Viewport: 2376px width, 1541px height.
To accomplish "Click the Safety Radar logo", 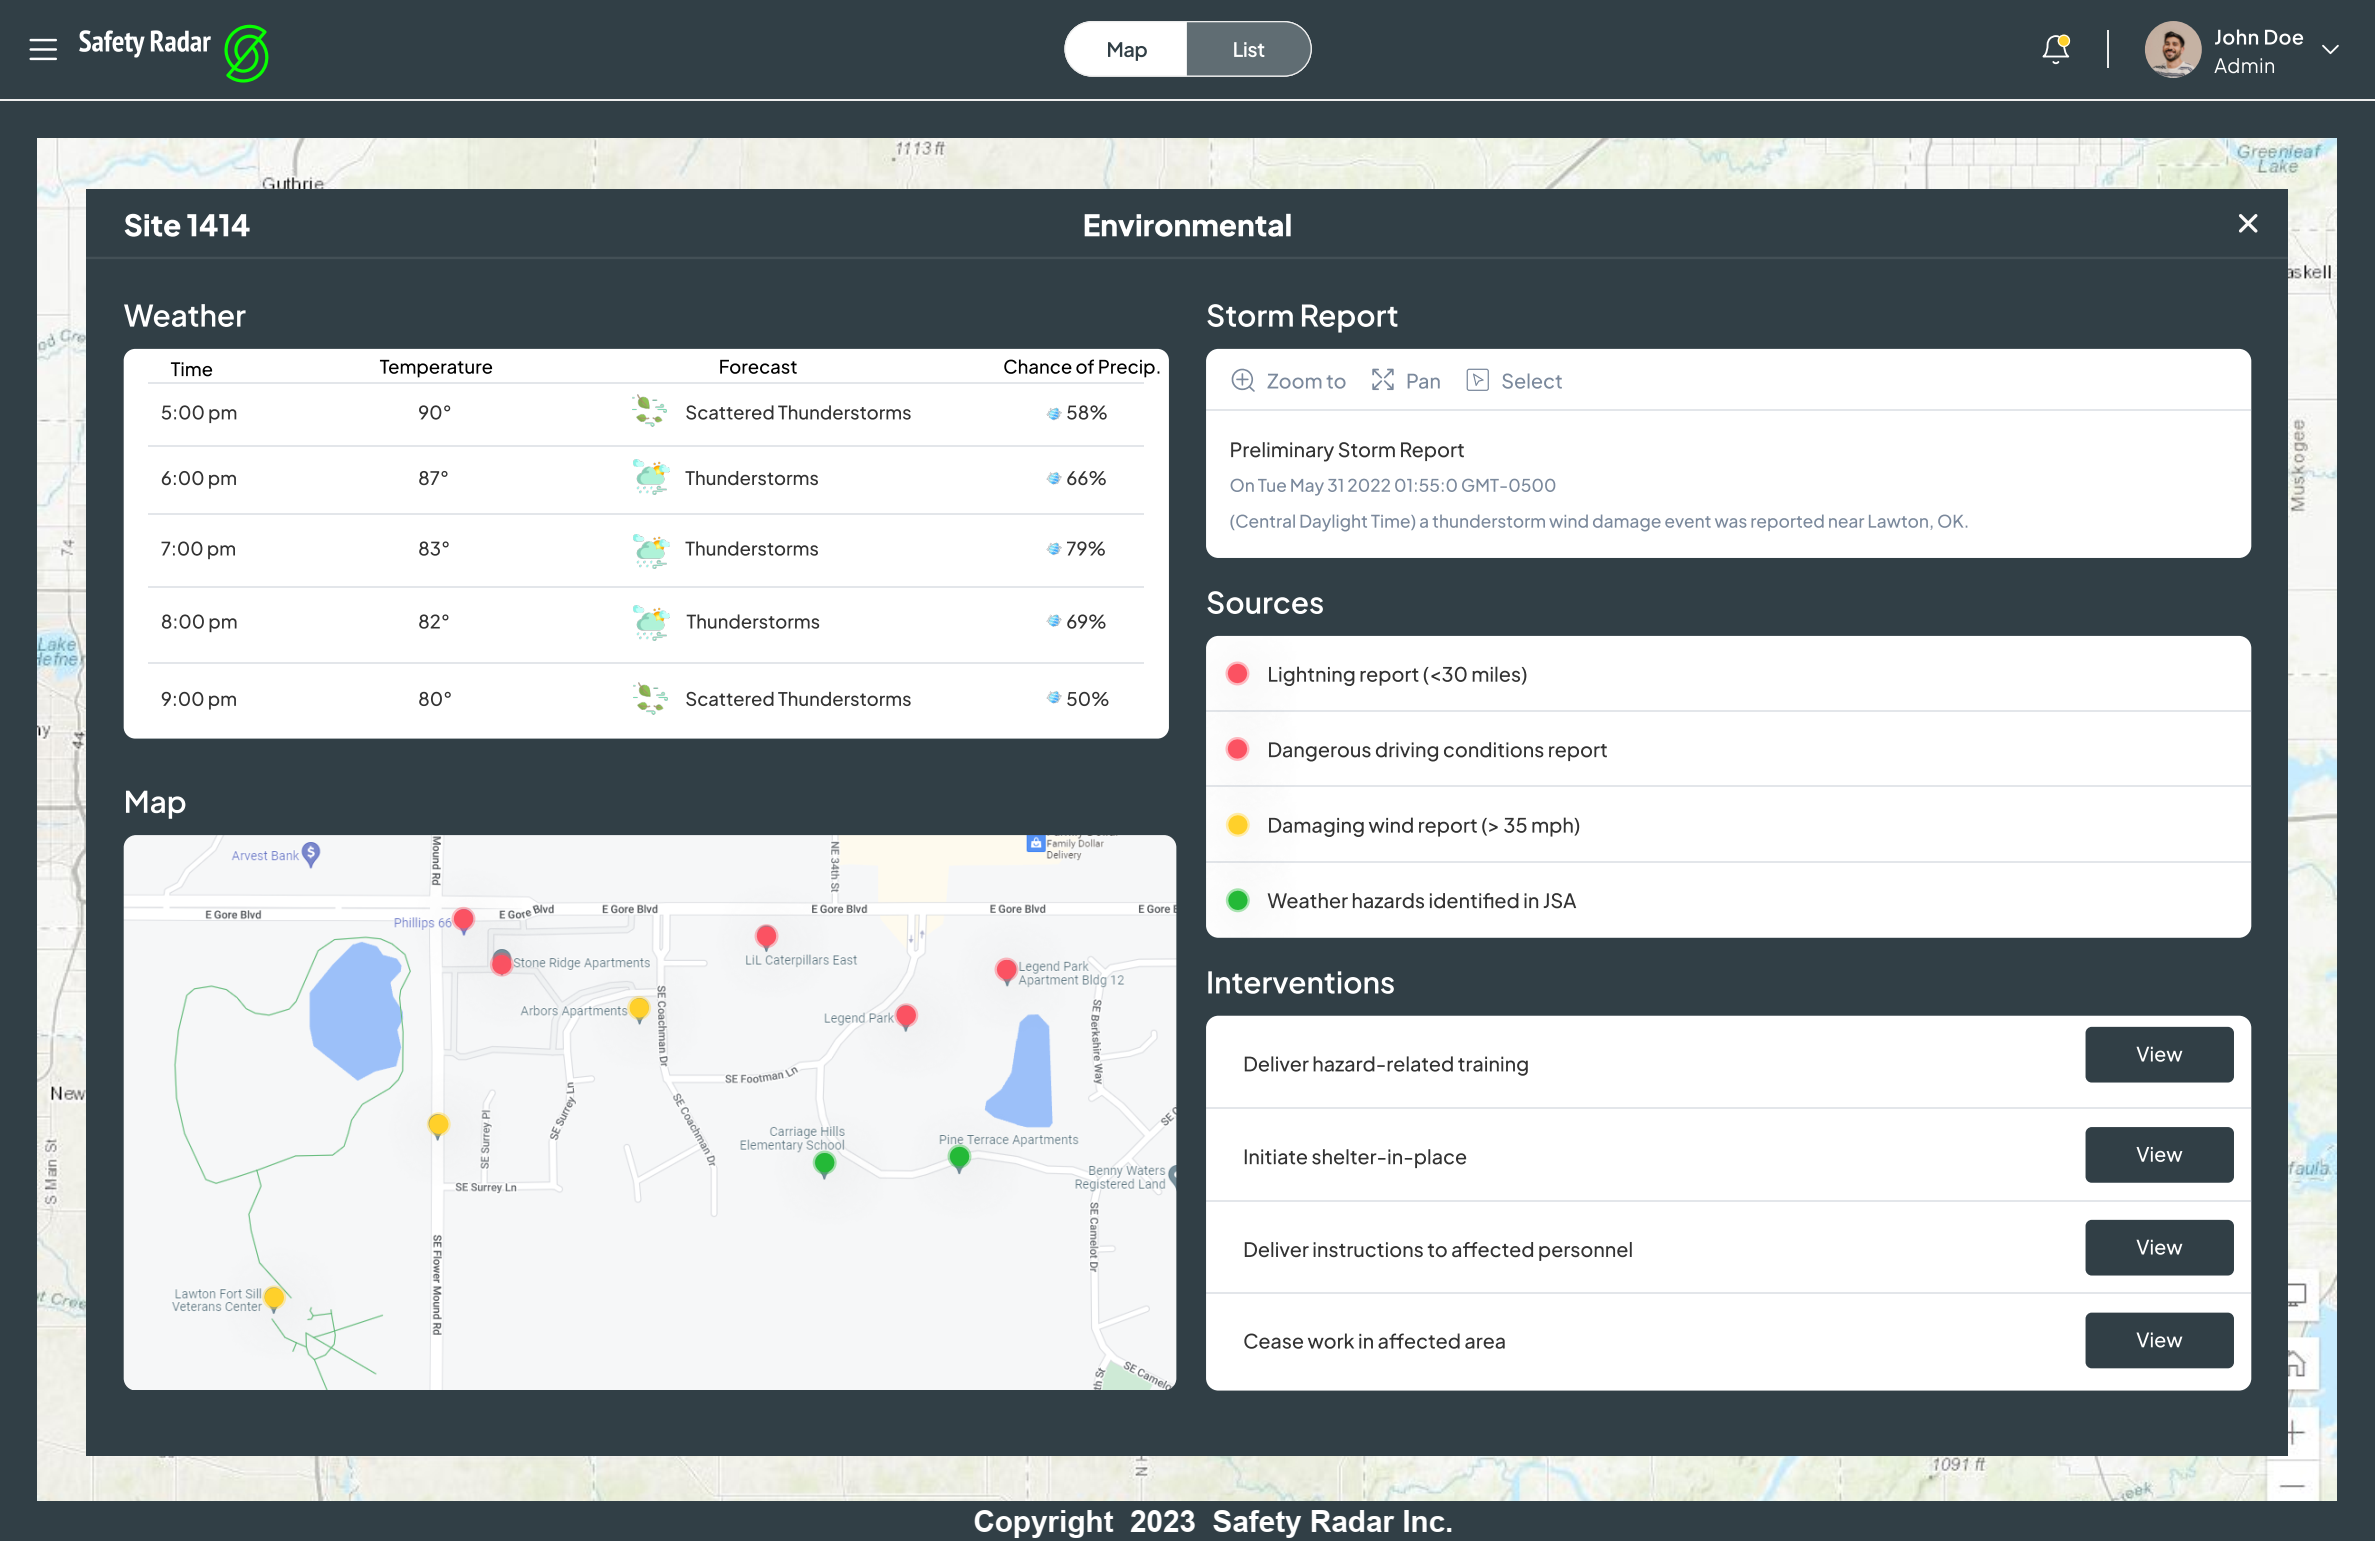I will [x=246, y=52].
